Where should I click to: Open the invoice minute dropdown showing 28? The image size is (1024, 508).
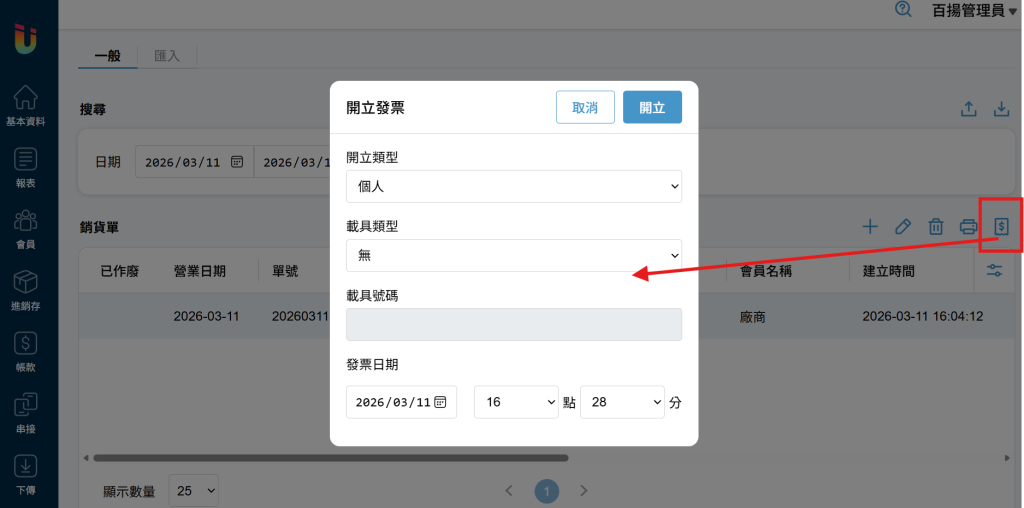click(x=622, y=402)
